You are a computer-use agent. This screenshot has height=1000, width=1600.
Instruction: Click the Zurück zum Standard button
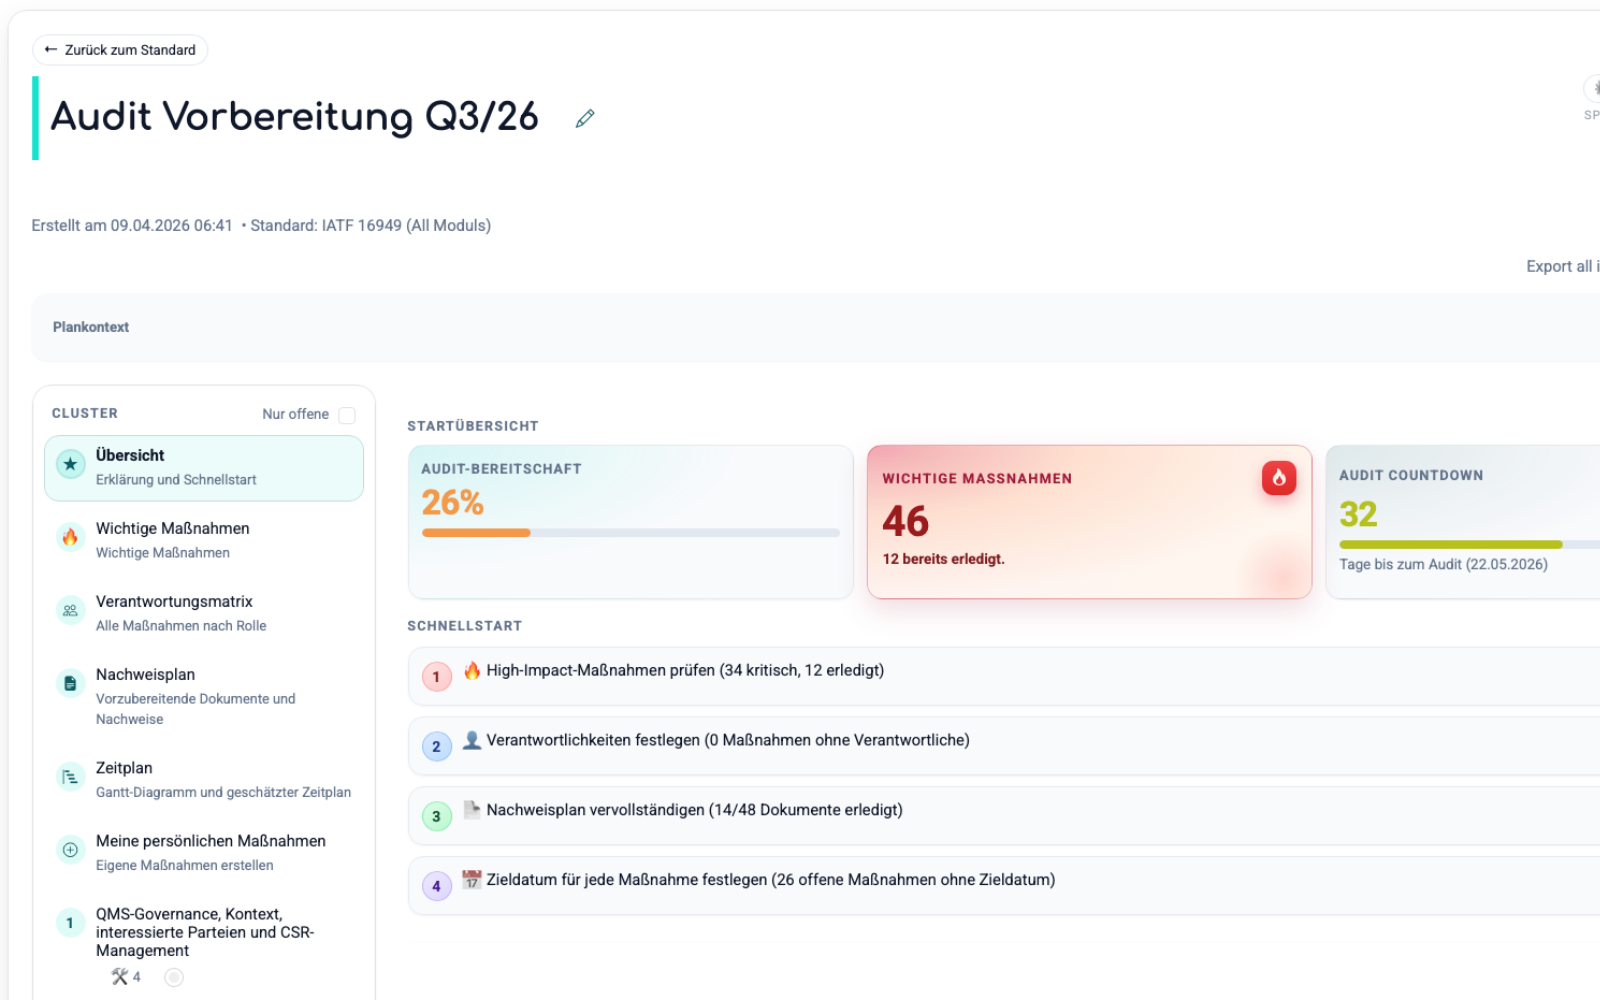pyautogui.click(x=119, y=49)
